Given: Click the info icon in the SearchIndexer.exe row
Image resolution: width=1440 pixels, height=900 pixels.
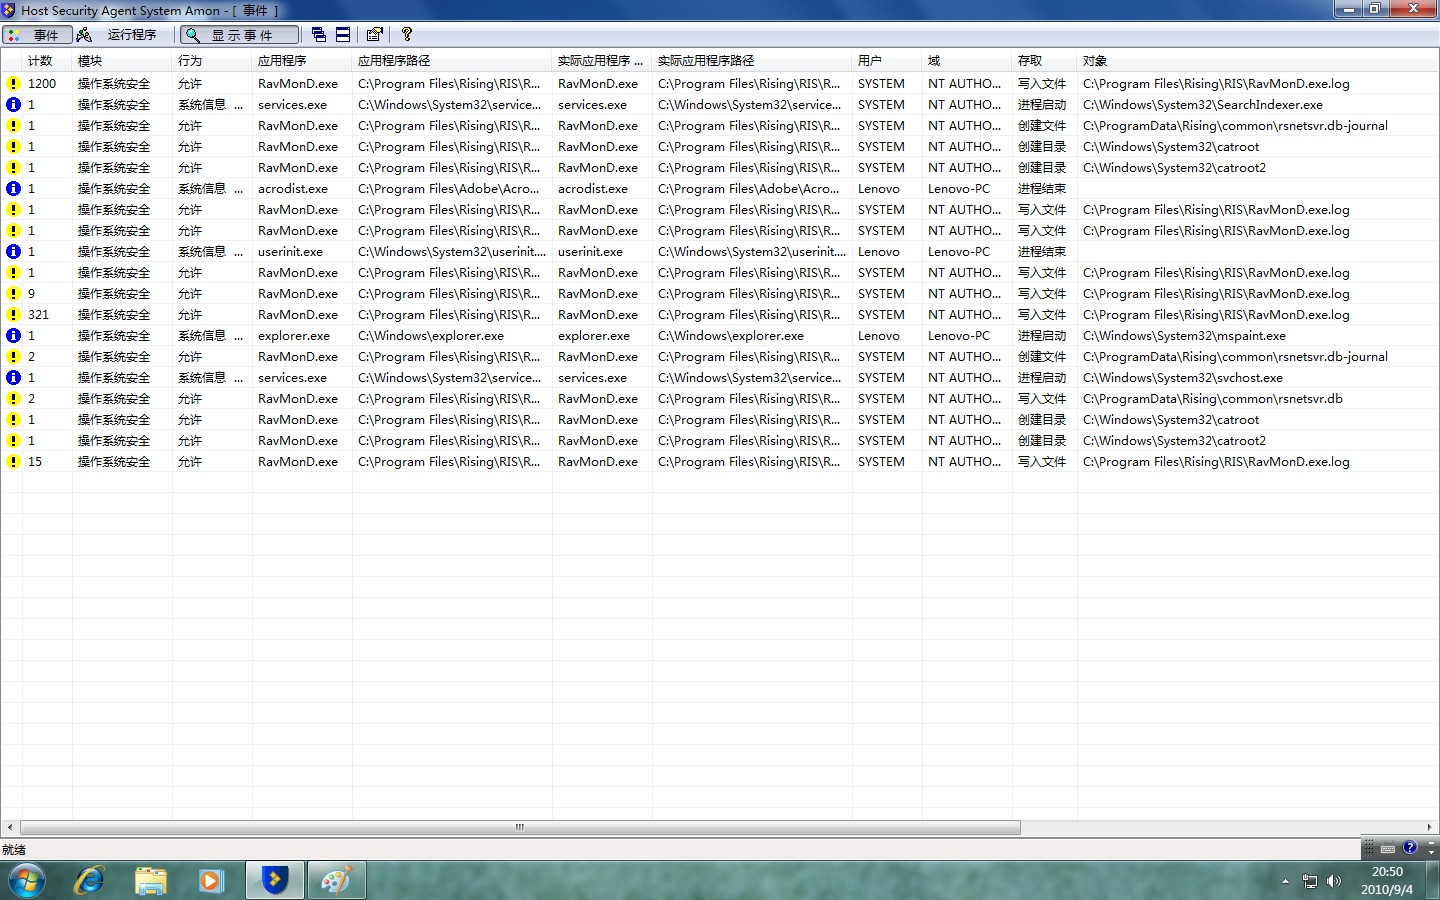Looking at the screenshot, I should point(13,105).
